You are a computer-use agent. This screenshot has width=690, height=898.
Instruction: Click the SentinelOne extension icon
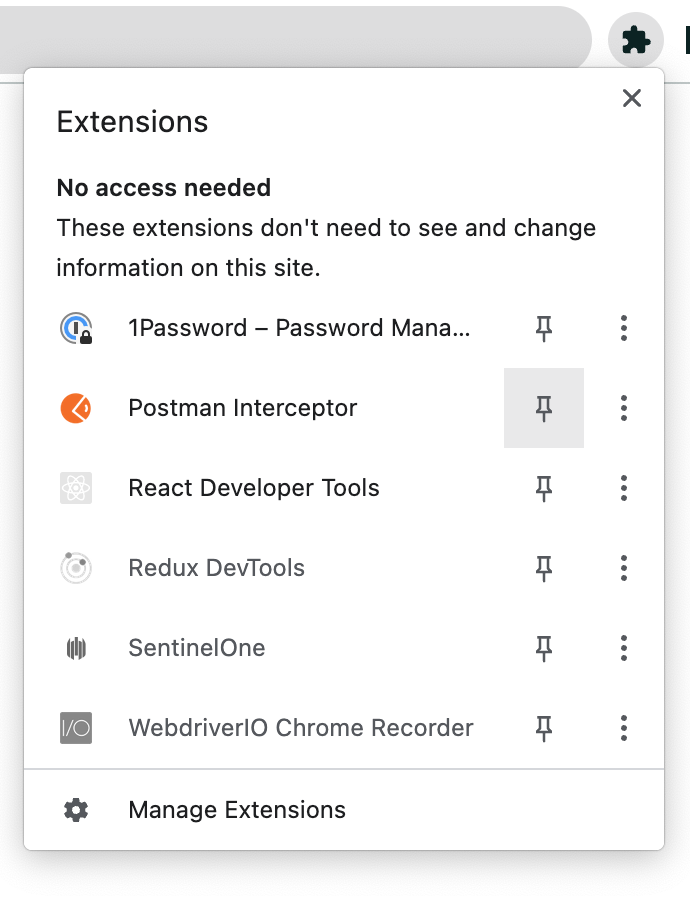[76, 648]
